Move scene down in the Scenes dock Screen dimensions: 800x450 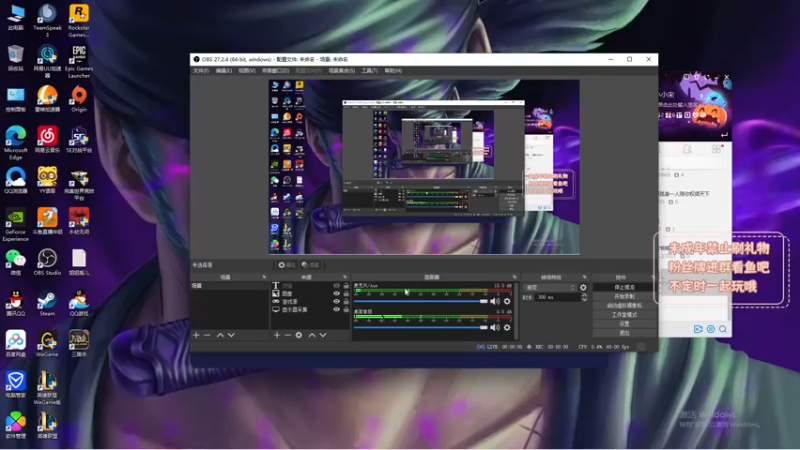(231, 335)
